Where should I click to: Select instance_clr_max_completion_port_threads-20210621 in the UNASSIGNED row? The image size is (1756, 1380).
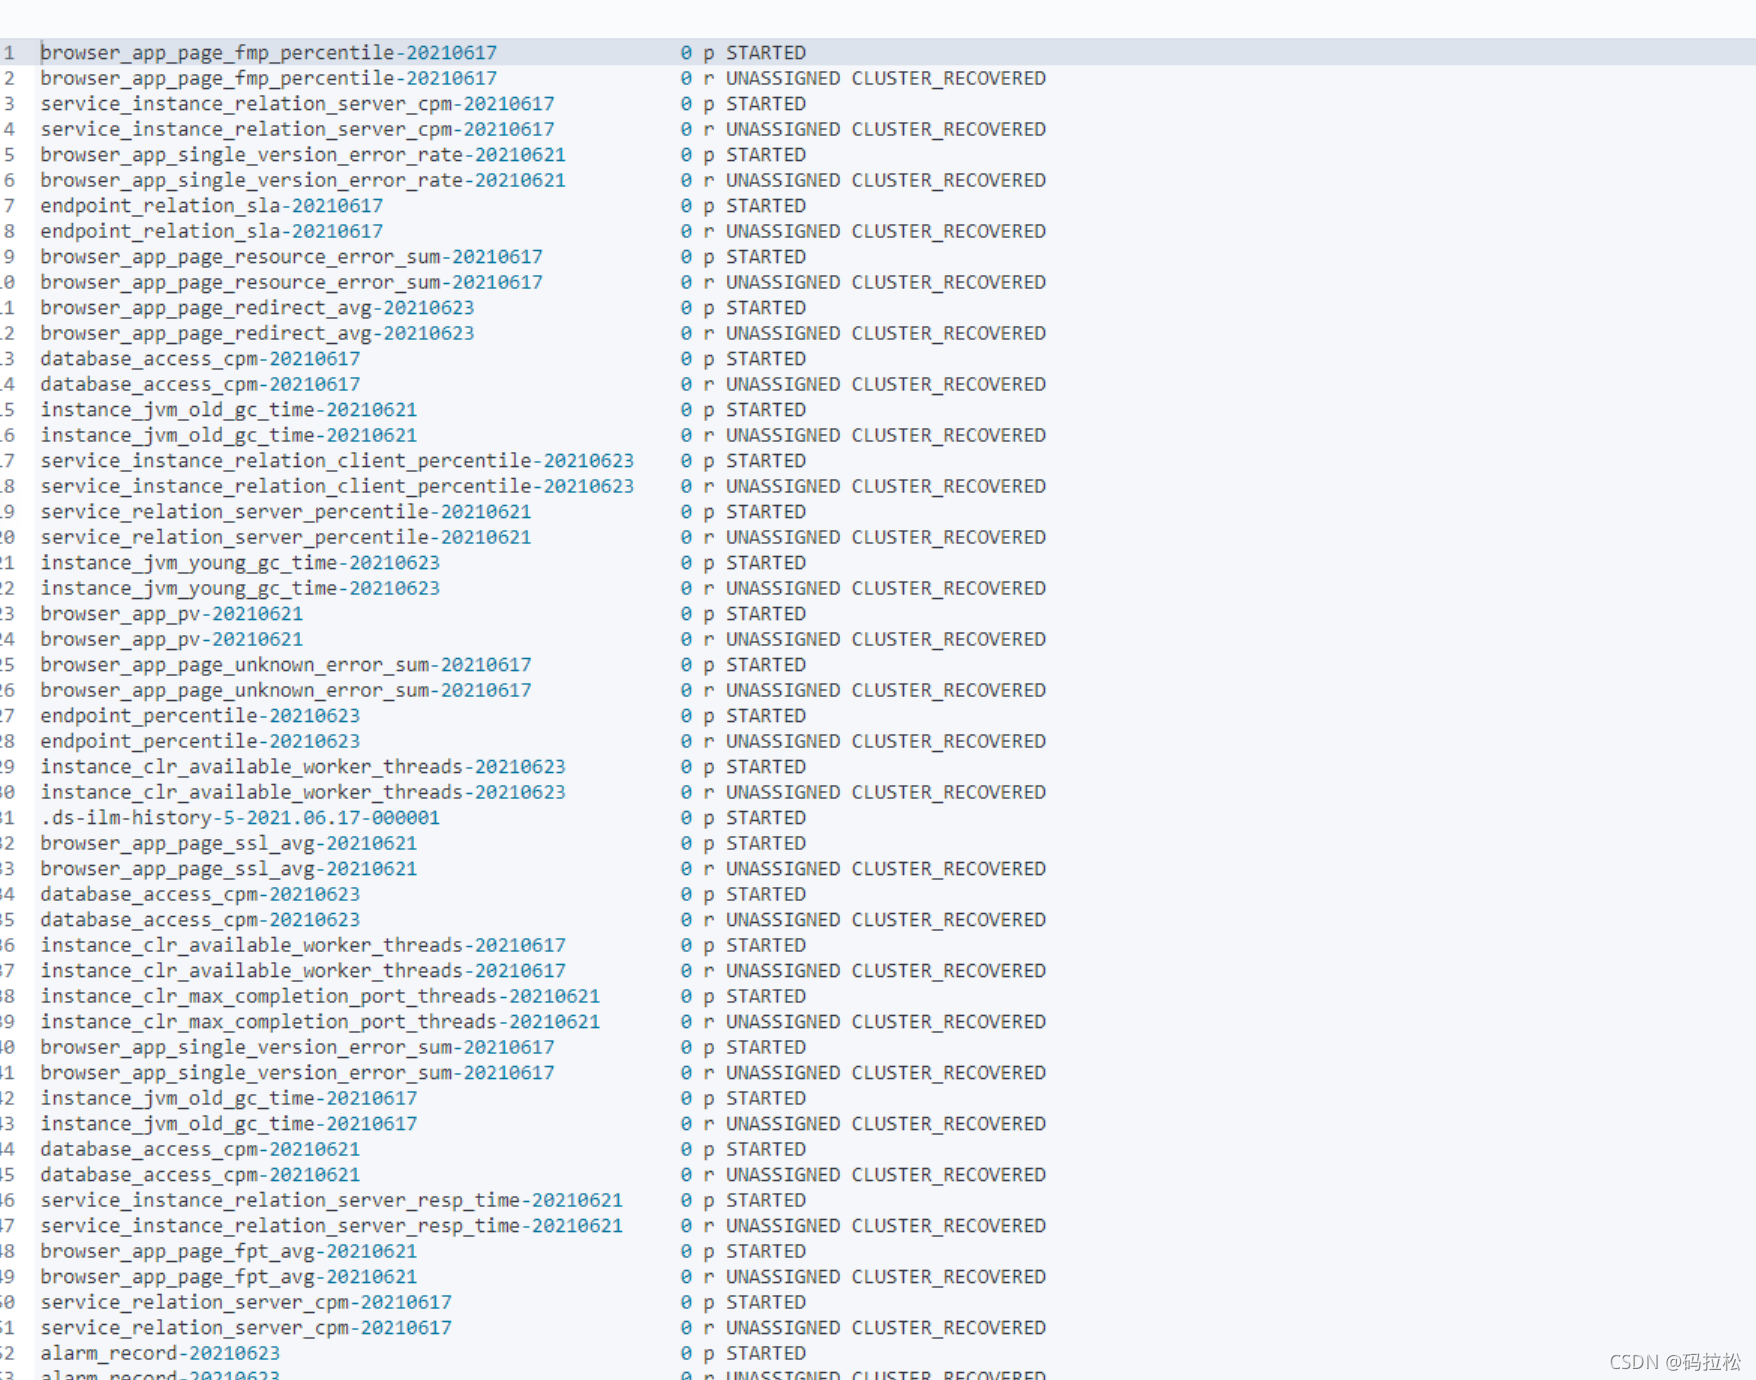point(320,1022)
